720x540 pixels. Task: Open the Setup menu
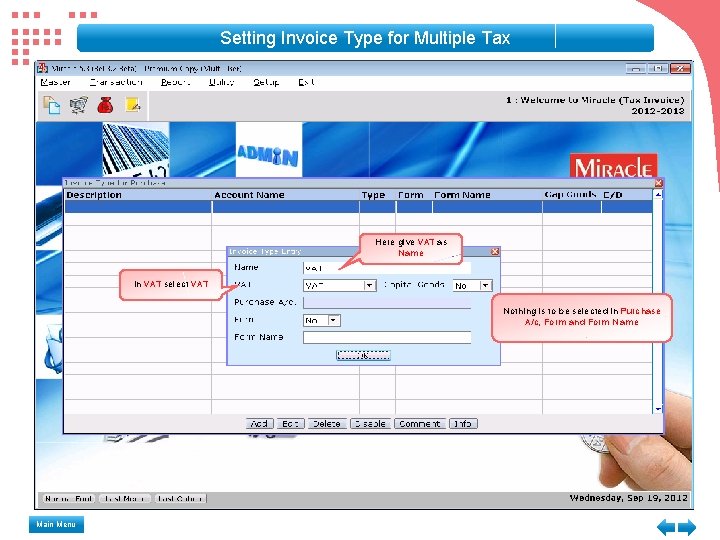pos(266,82)
